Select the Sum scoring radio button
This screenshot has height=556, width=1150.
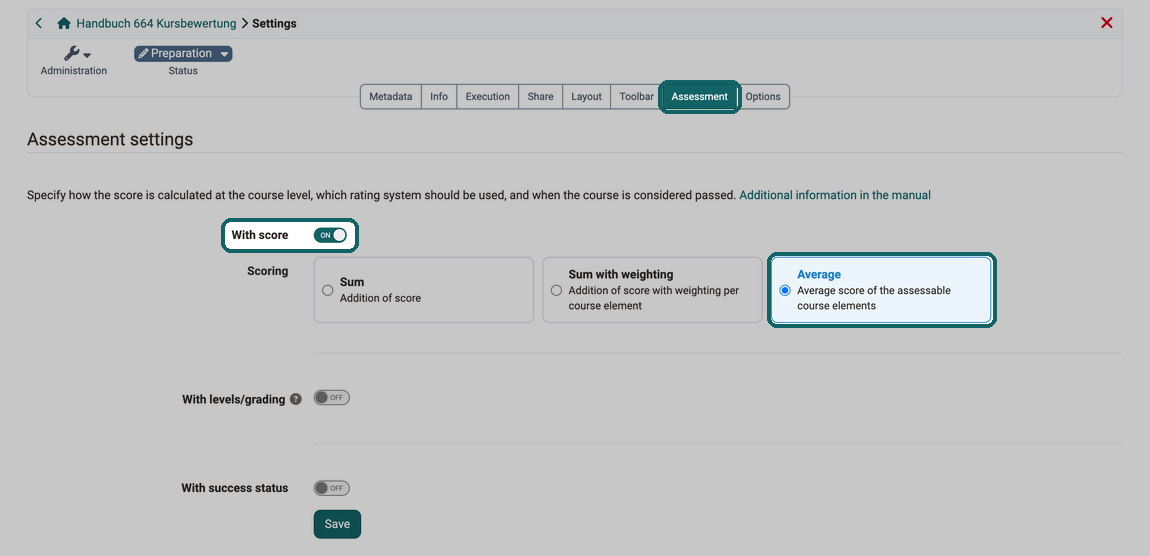328,290
